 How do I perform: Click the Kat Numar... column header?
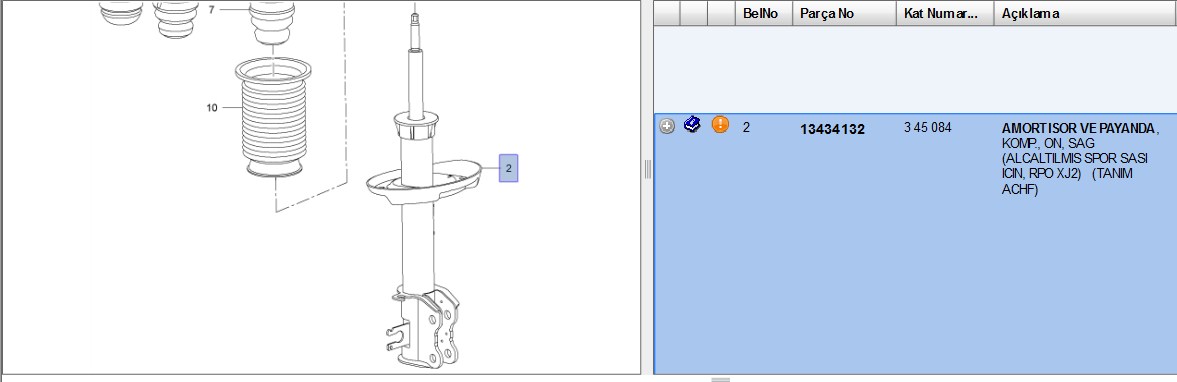(945, 14)
